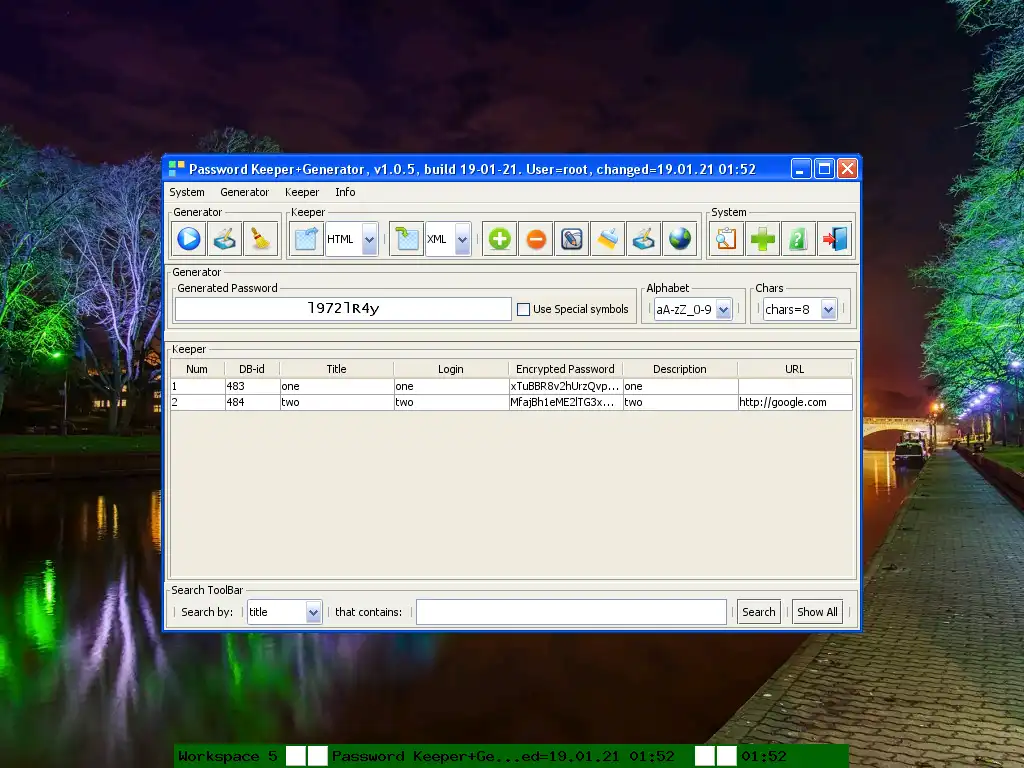The image size is (1024, 768).
Task: Open the Generator menu
Action: click(x=244, y=192)
